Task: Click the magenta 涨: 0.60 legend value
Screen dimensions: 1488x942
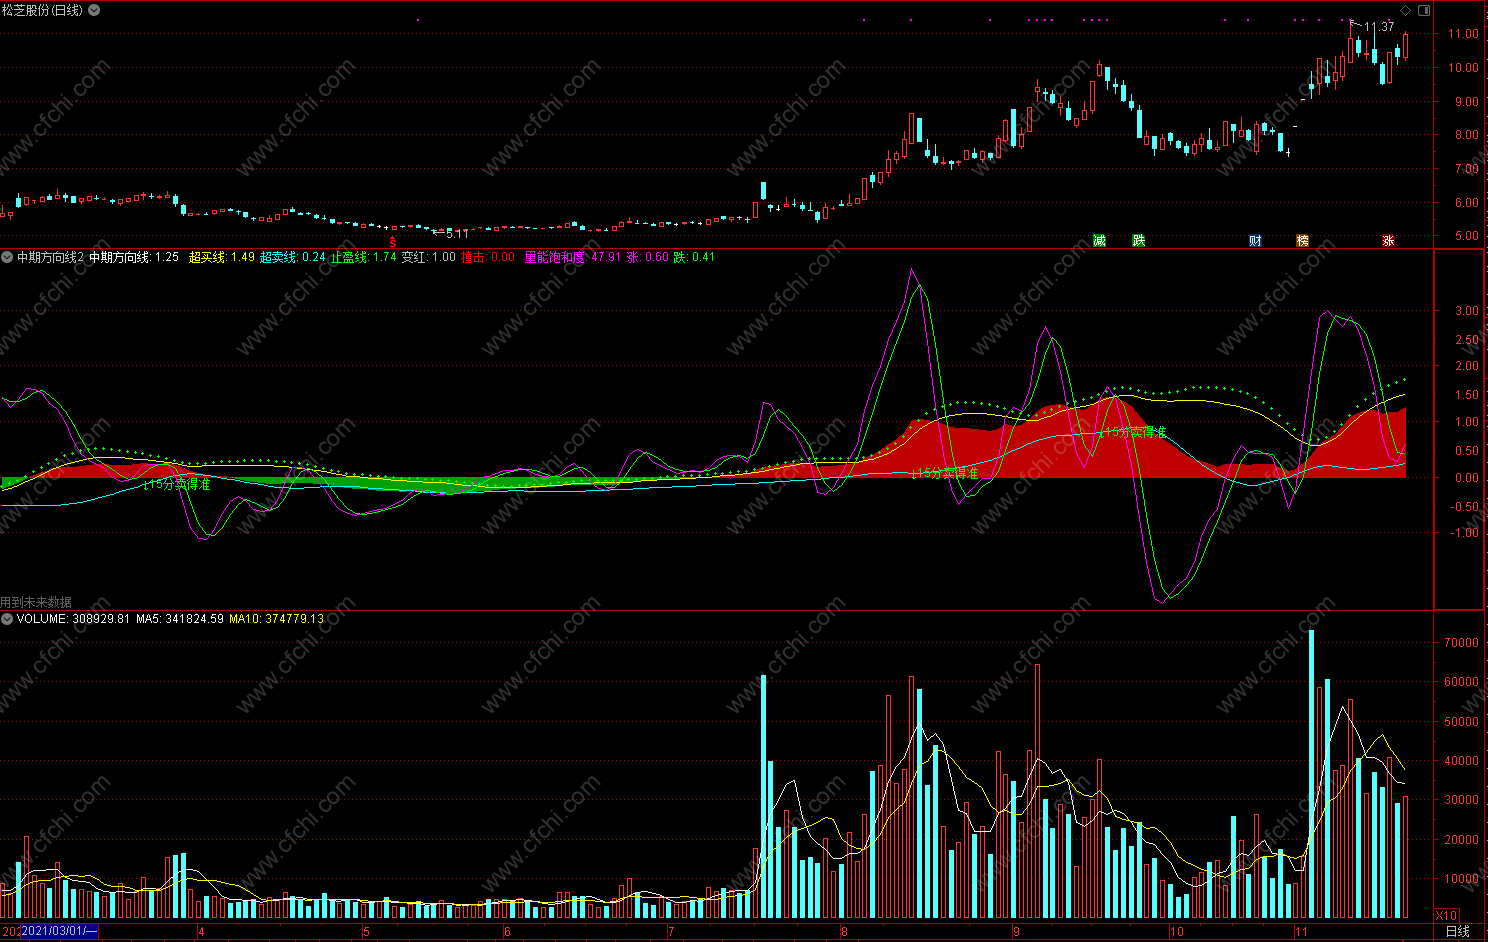Action: [647, 257]
